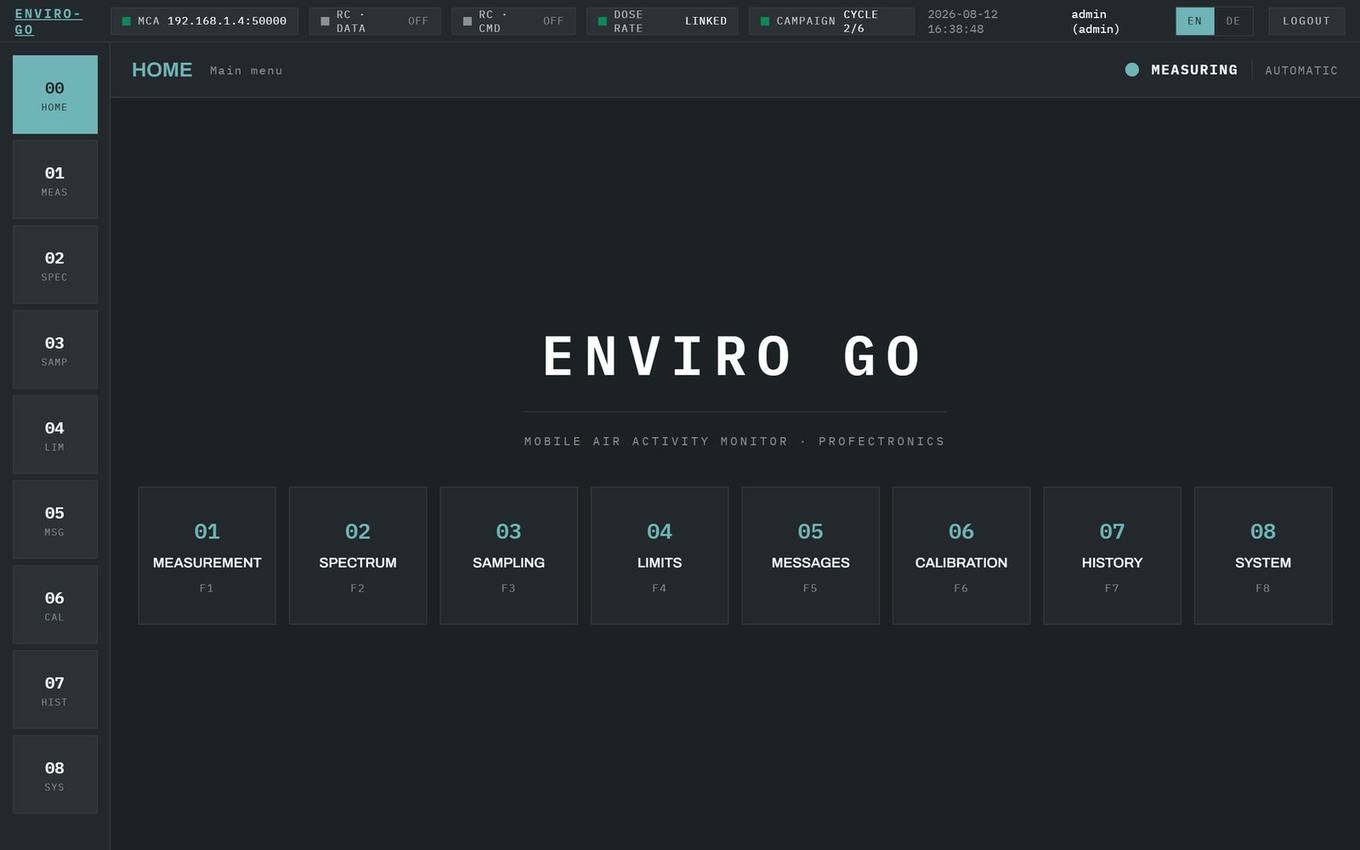Screen dimensions: 1360x850
Task: Click the HOME page title
Action: [x=162, y=70]
